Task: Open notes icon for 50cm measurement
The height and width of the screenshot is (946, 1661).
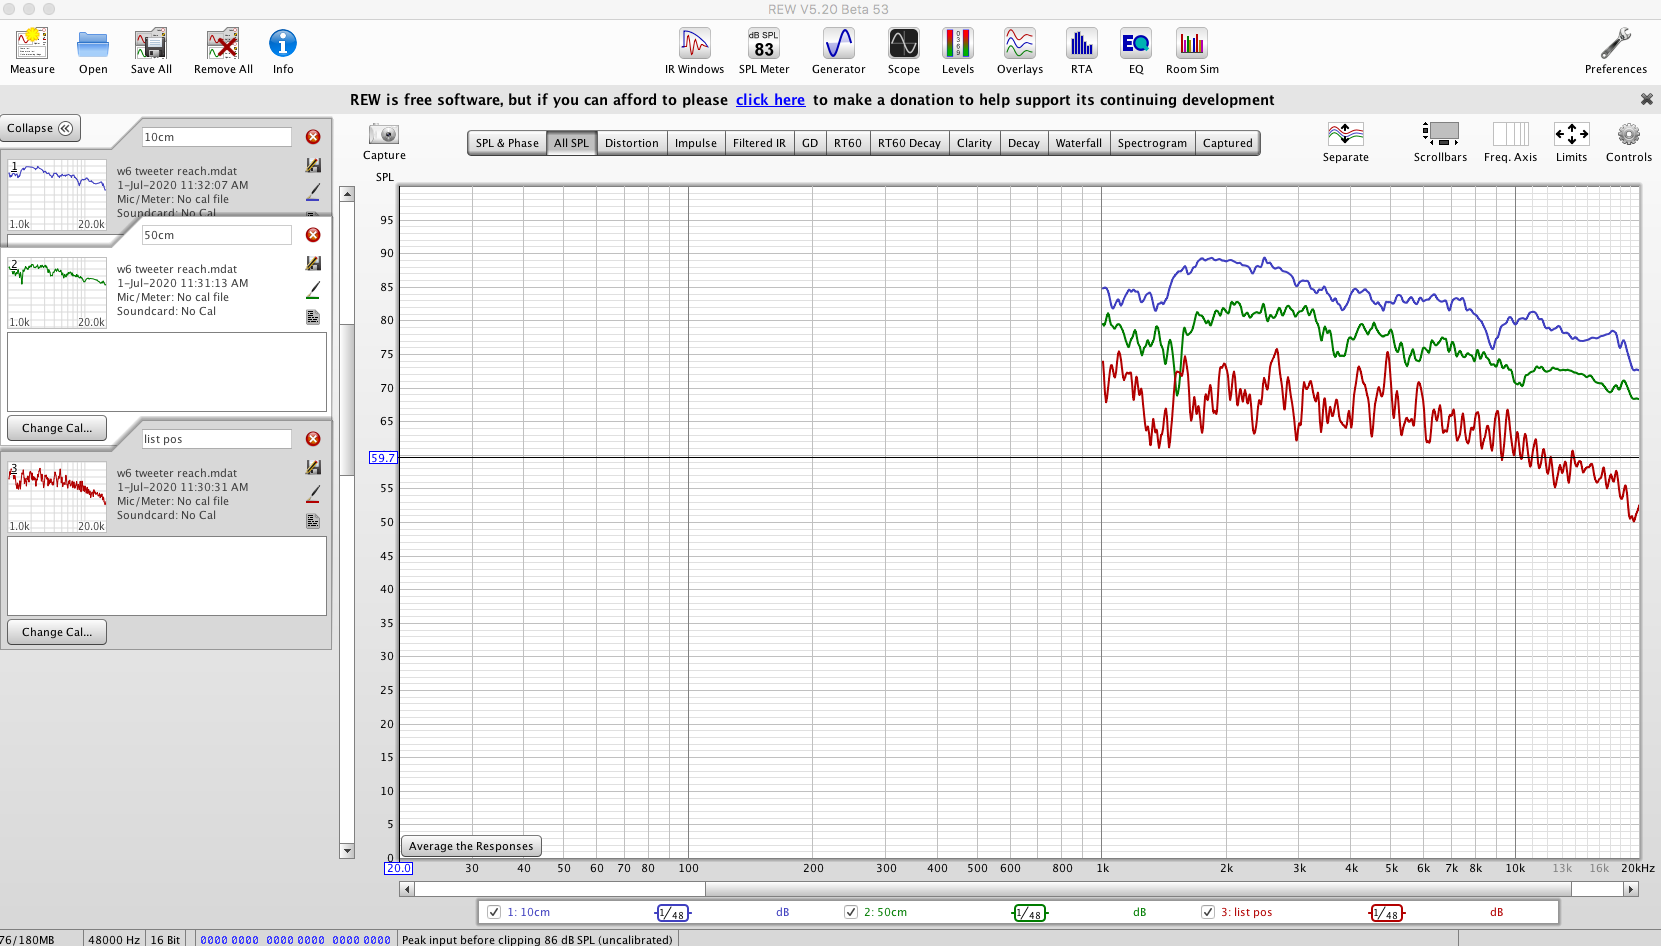Action: [x=313, y=317]
